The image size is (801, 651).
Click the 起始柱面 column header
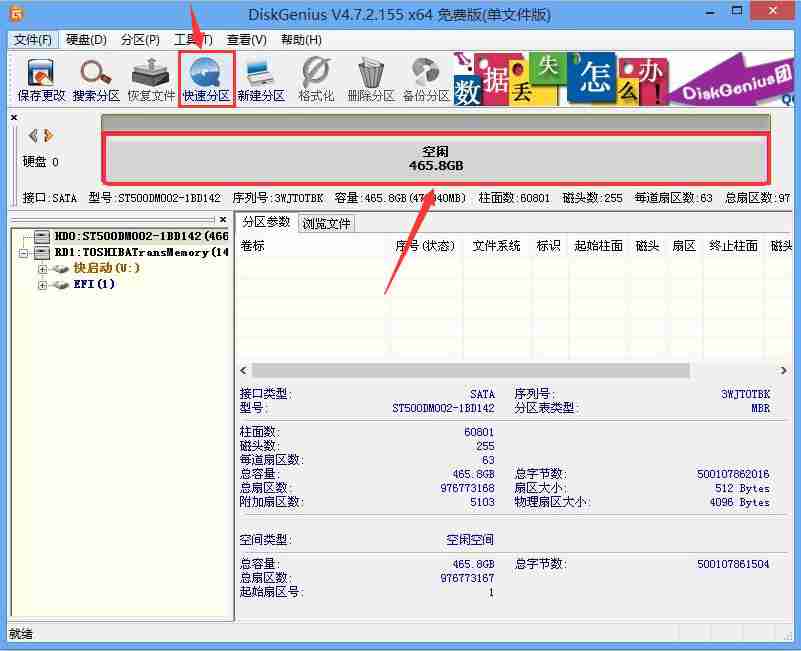click(x=598, y=246)
